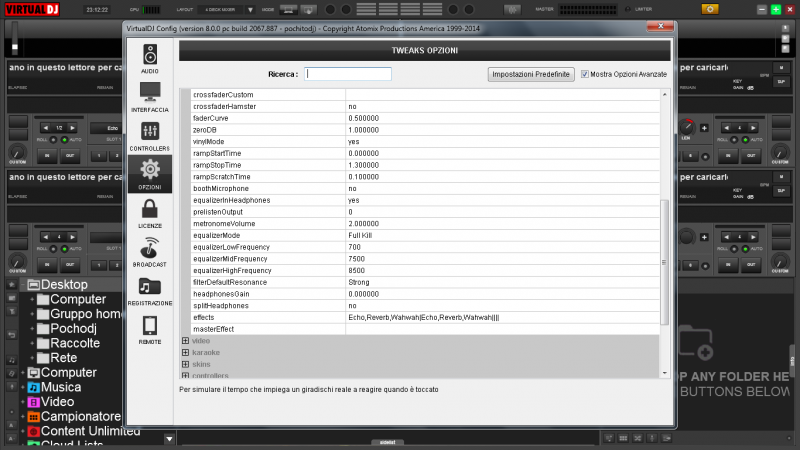Halve loop length on left upper deck

45,128
